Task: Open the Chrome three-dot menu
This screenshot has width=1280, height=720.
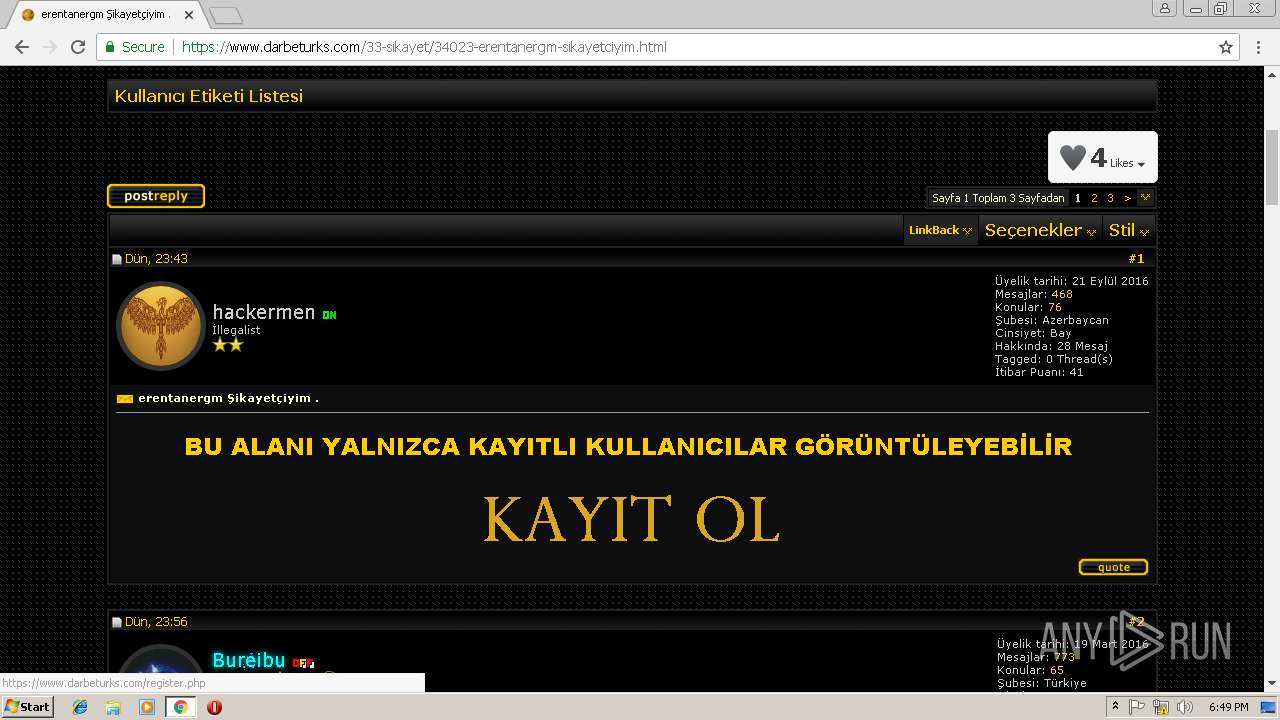Action: click(x=1258, y=47)
